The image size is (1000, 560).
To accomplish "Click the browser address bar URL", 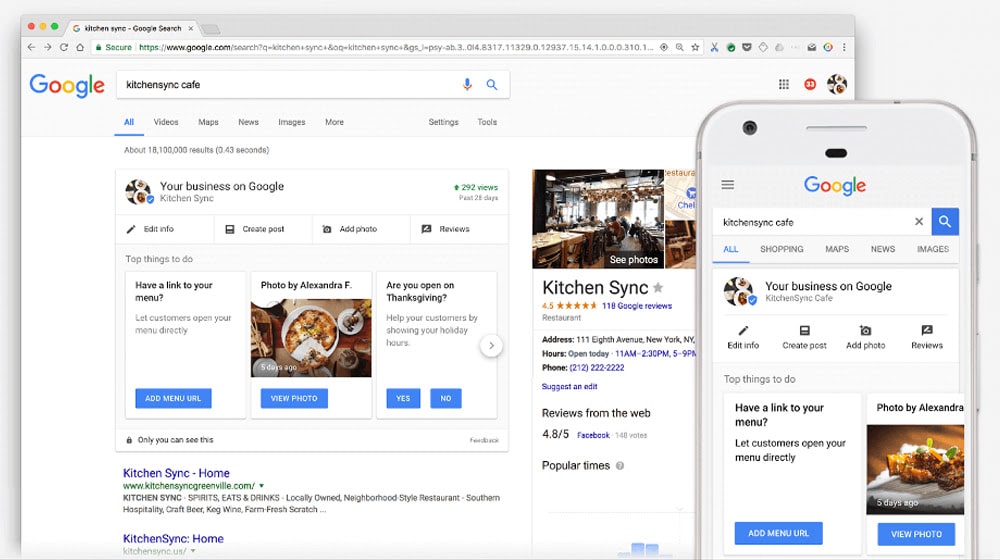I will 395,47.
